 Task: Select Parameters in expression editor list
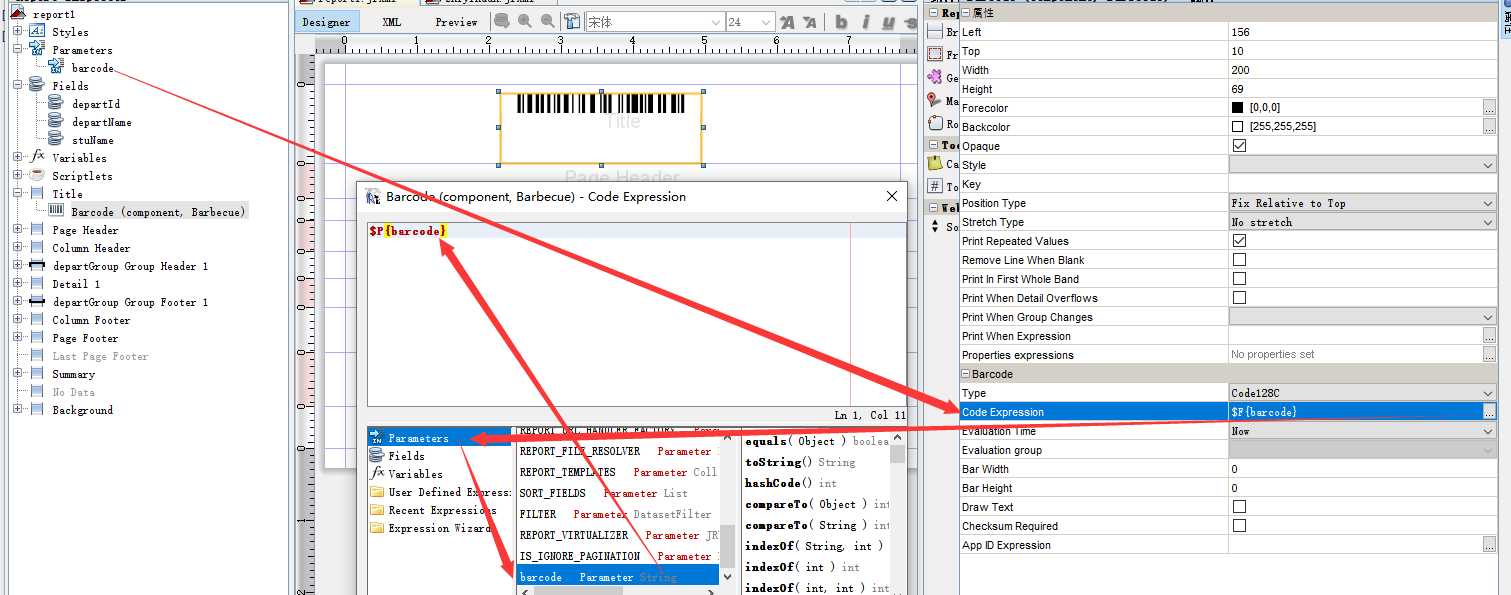pyautogui.click(x=441, y=438)
